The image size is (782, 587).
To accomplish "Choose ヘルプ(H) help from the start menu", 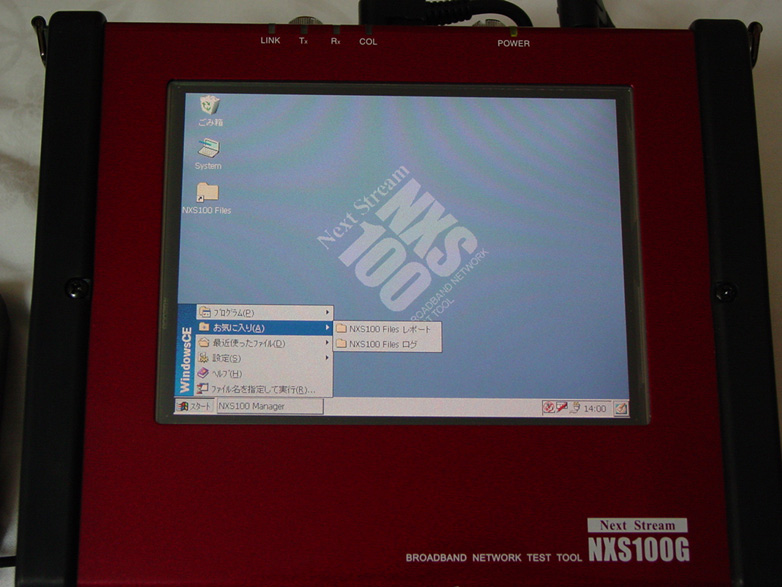I will pyautogui.click(x=264, y=374).
